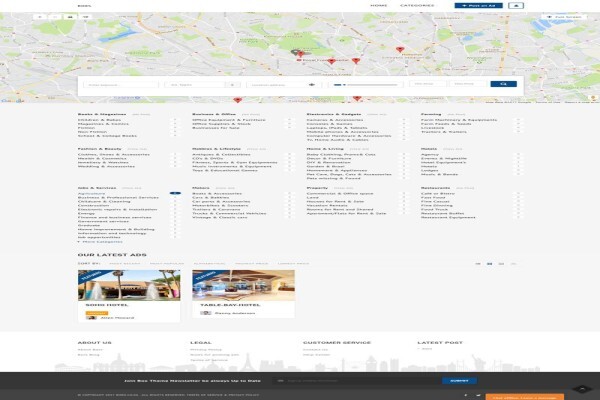Click the Danny Anderson avatar on Table-Bay-Hotel card
Viewport: 600px width, 400px height.
(x=205, y=313)
